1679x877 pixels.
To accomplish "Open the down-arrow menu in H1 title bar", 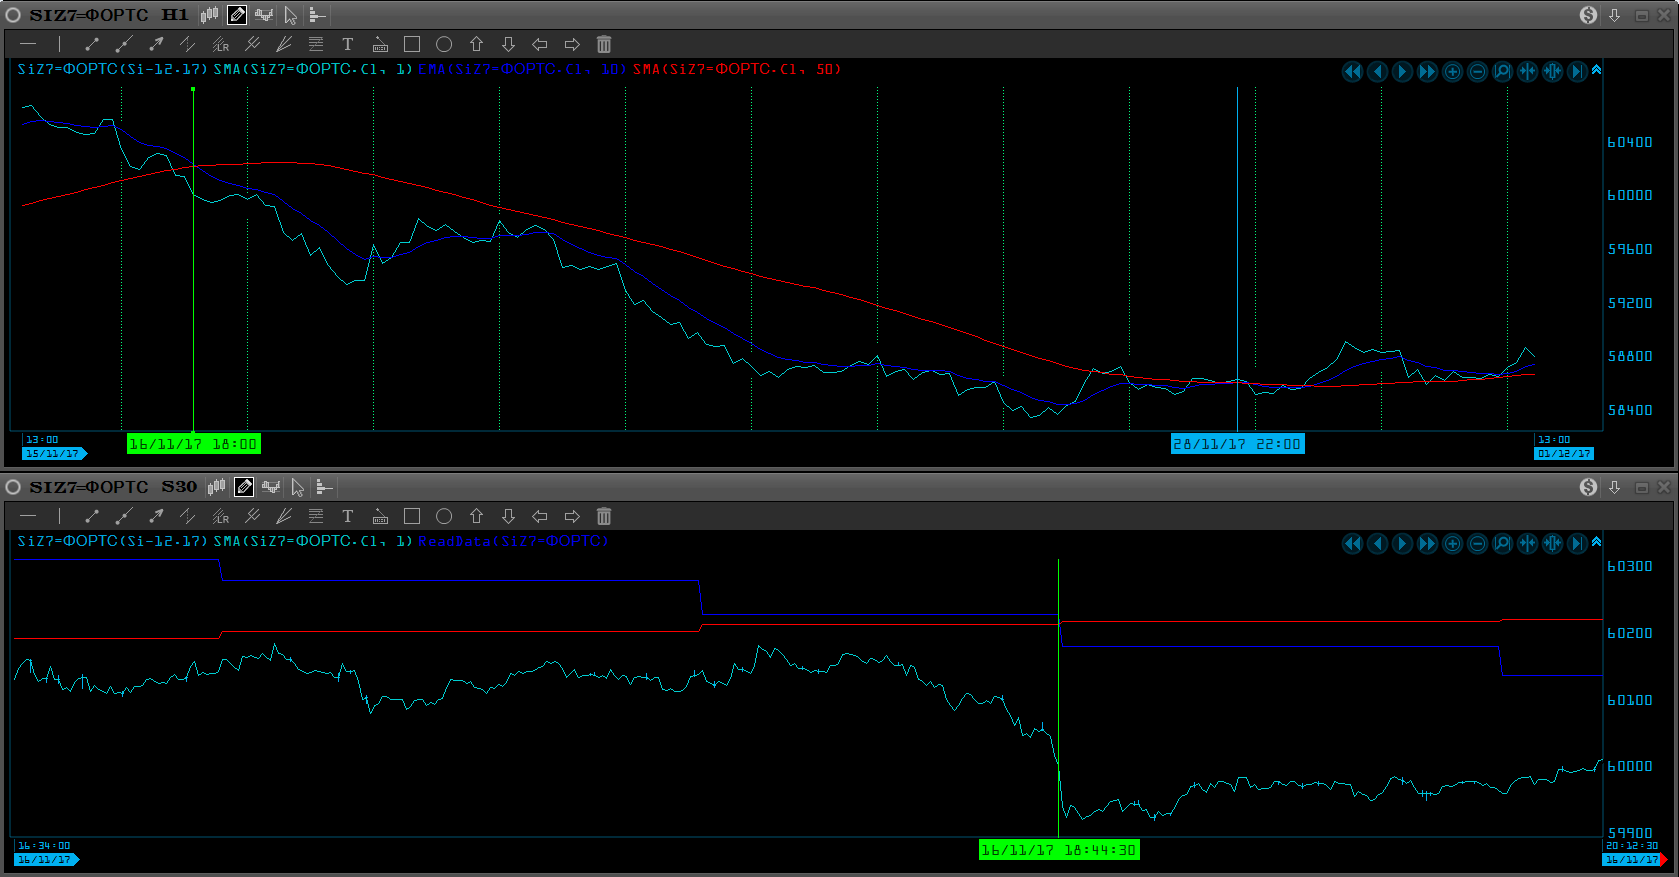I will (1614, 15).
